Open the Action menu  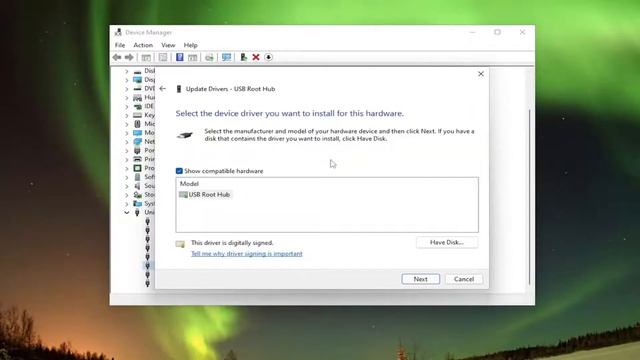pos(143,45)
